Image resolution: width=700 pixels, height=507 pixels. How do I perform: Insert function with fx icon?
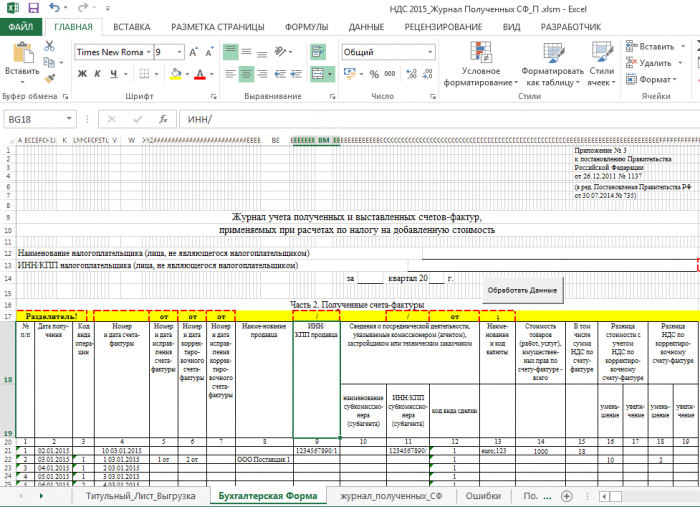pyautogui.click(x=163, y=119)
